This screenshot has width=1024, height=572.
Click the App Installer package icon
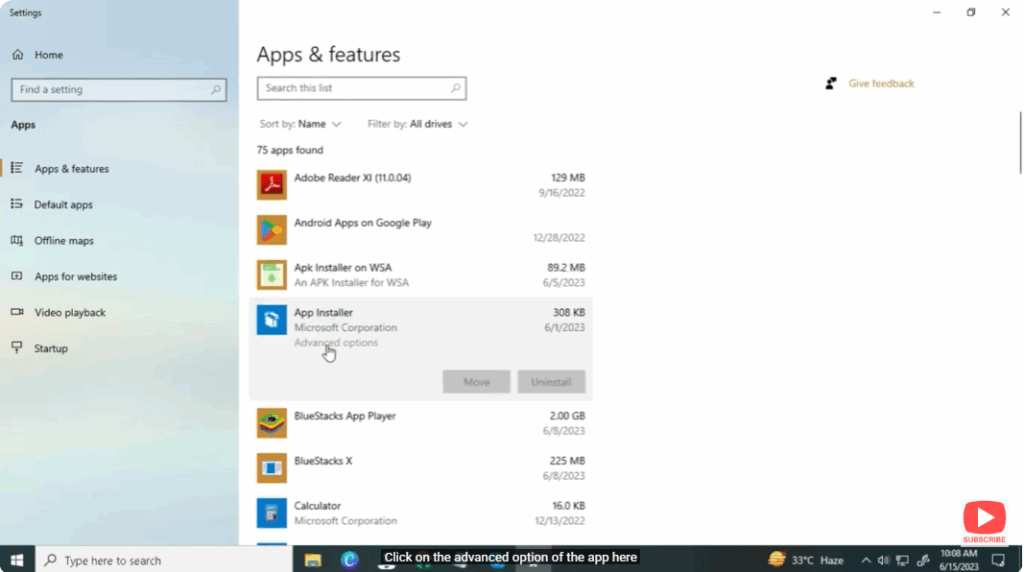pos(271,320)
